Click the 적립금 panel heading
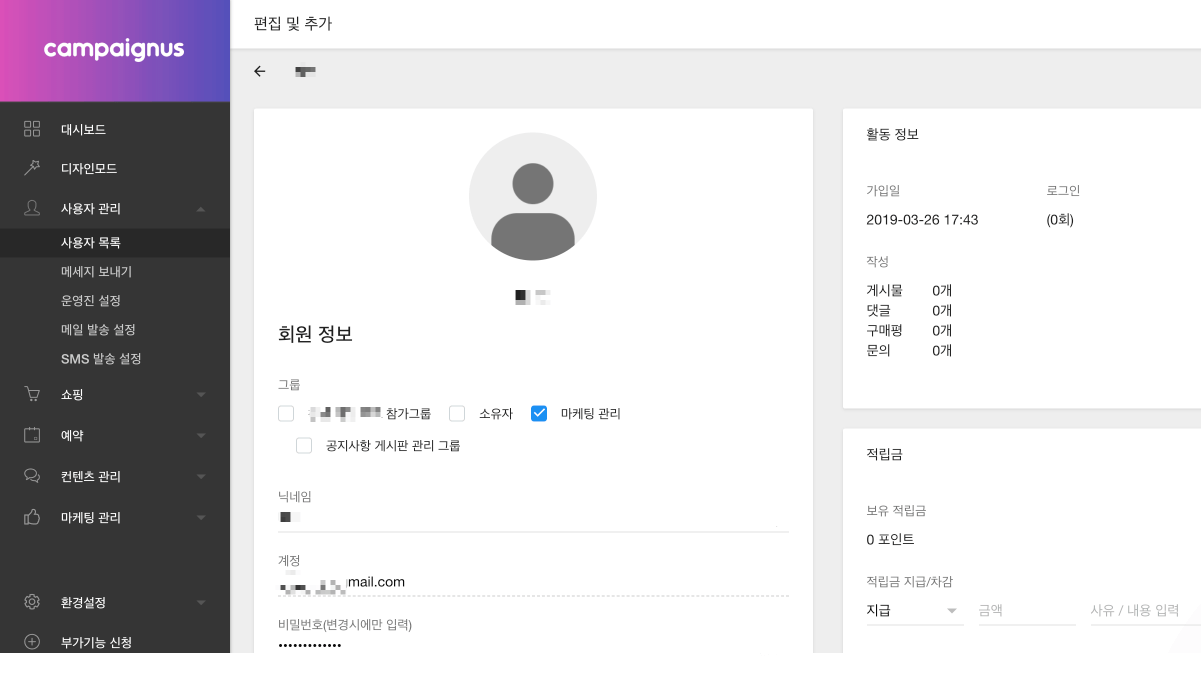 [885, 454]
